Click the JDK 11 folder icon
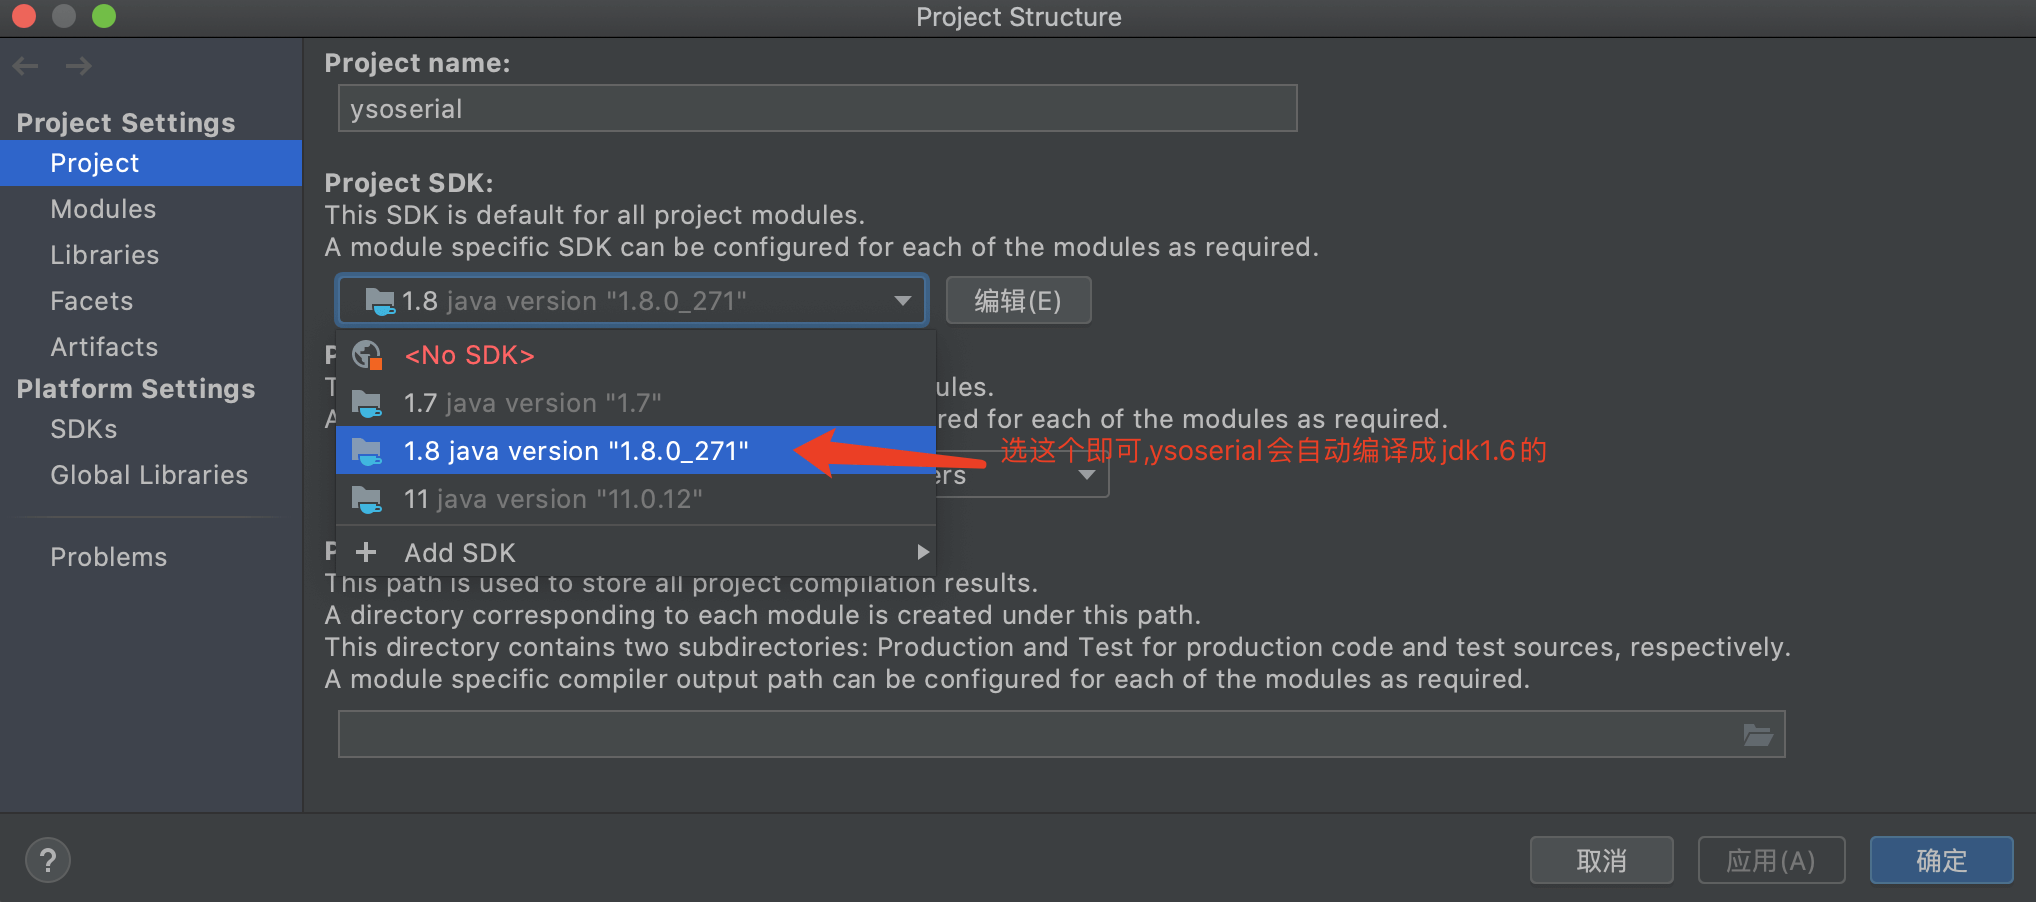 pos(367,499)
